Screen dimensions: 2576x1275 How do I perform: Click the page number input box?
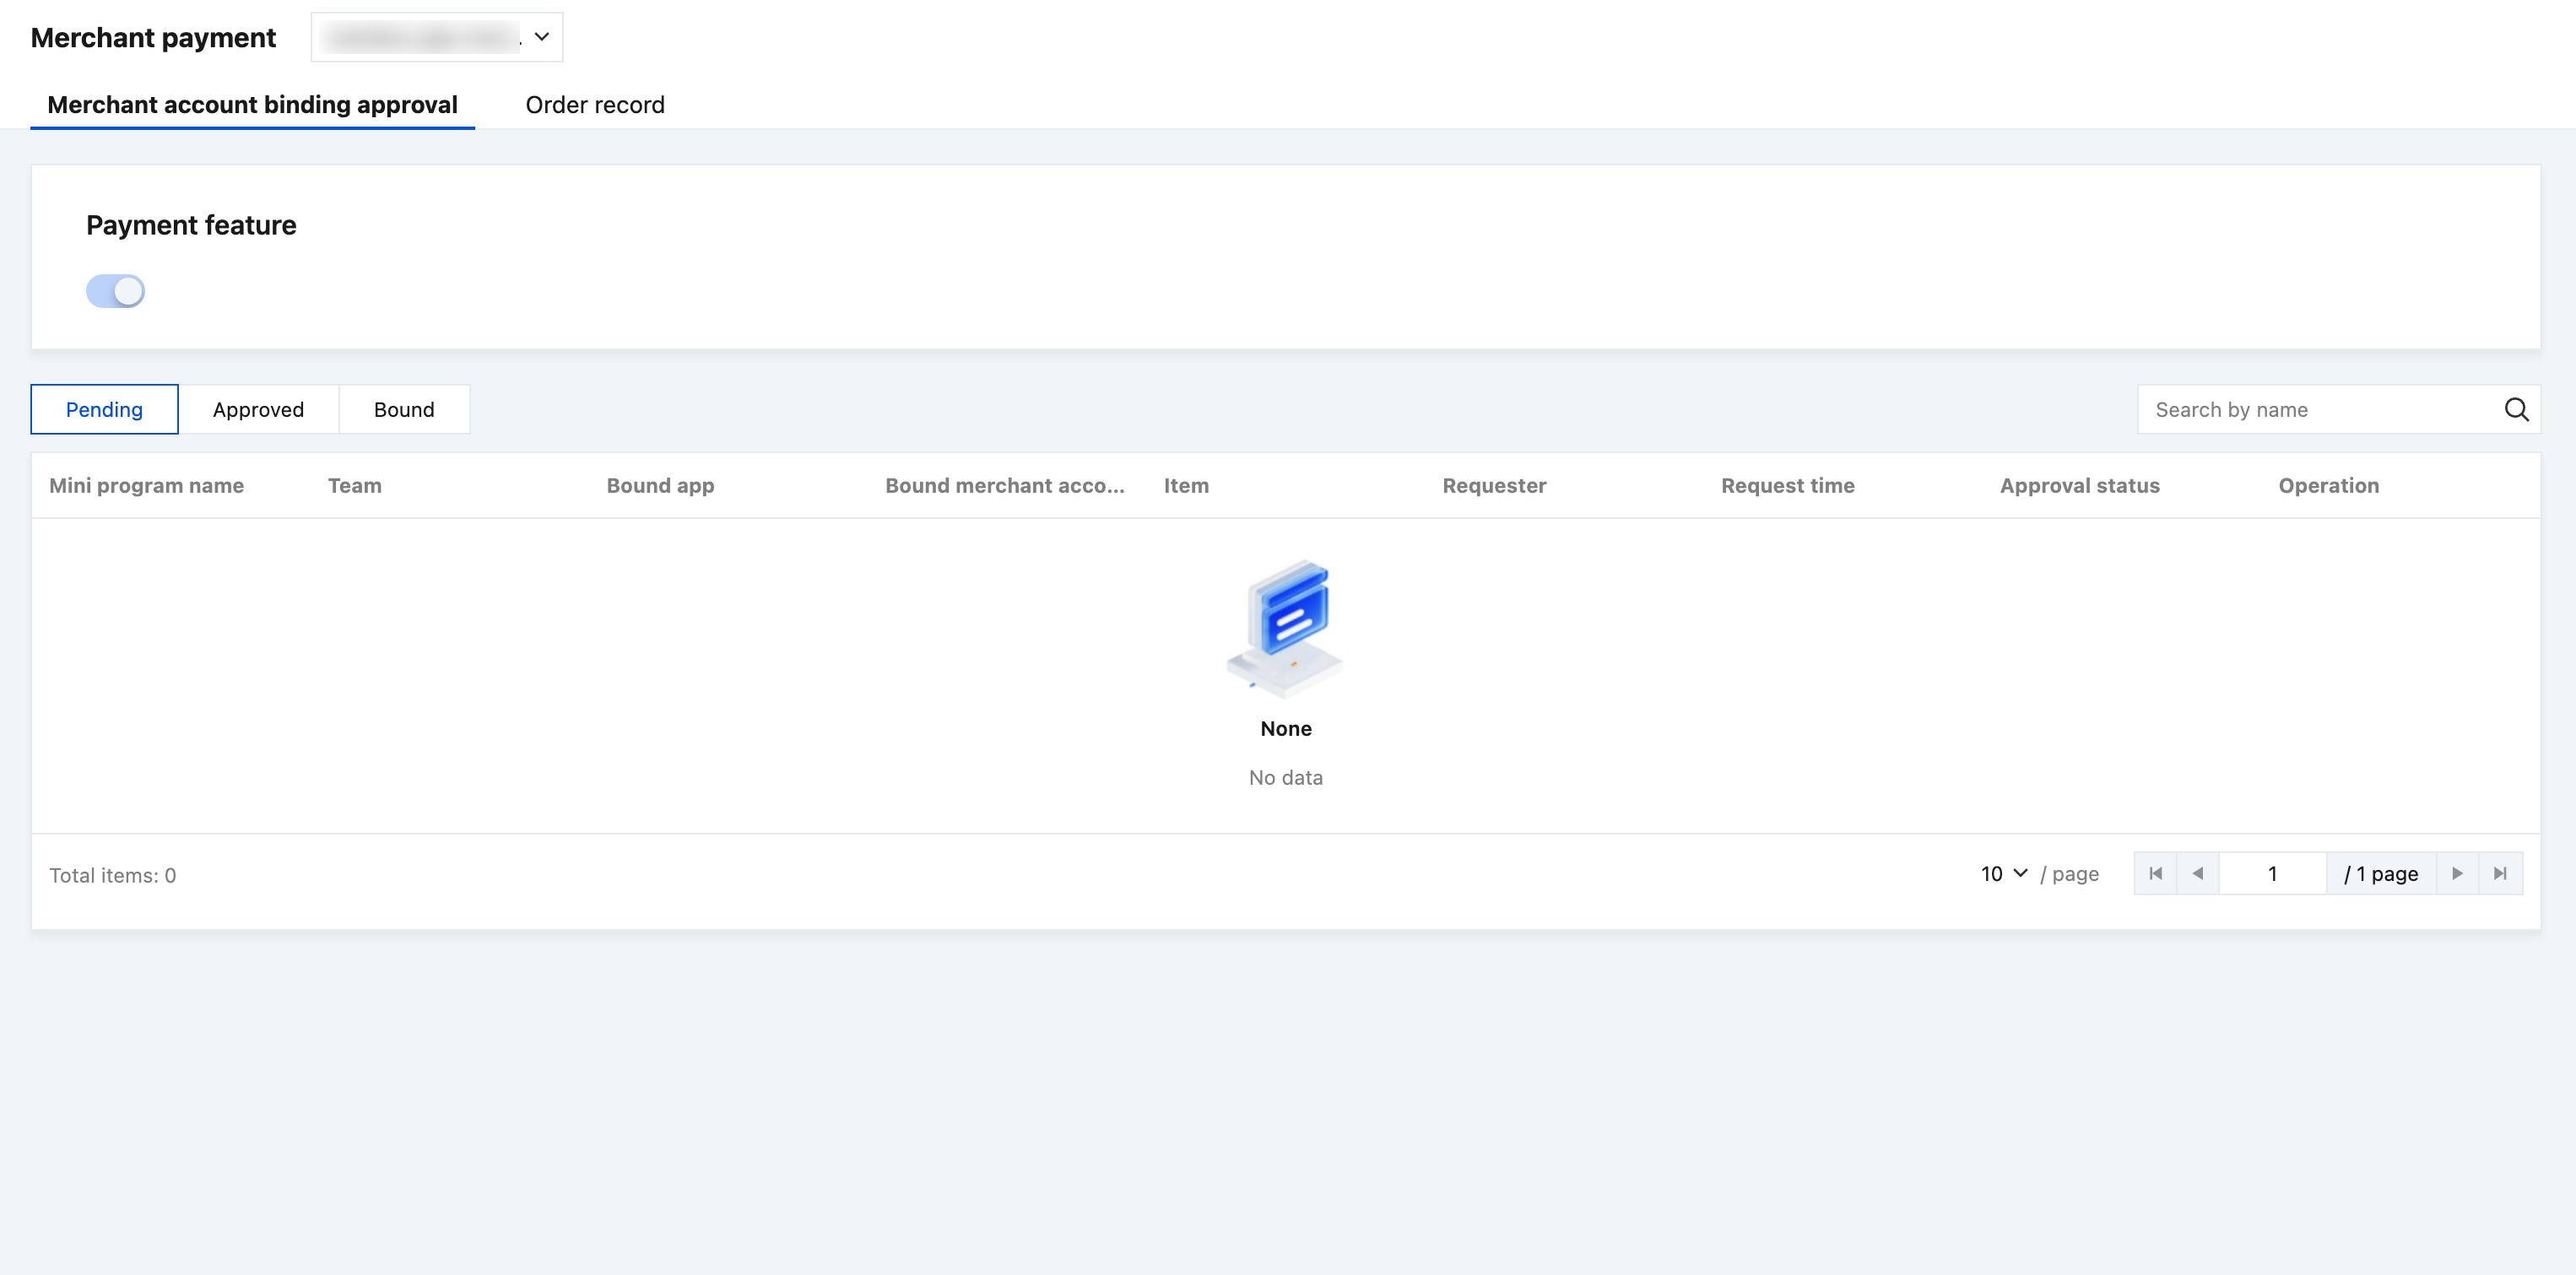click(2272, 873)
